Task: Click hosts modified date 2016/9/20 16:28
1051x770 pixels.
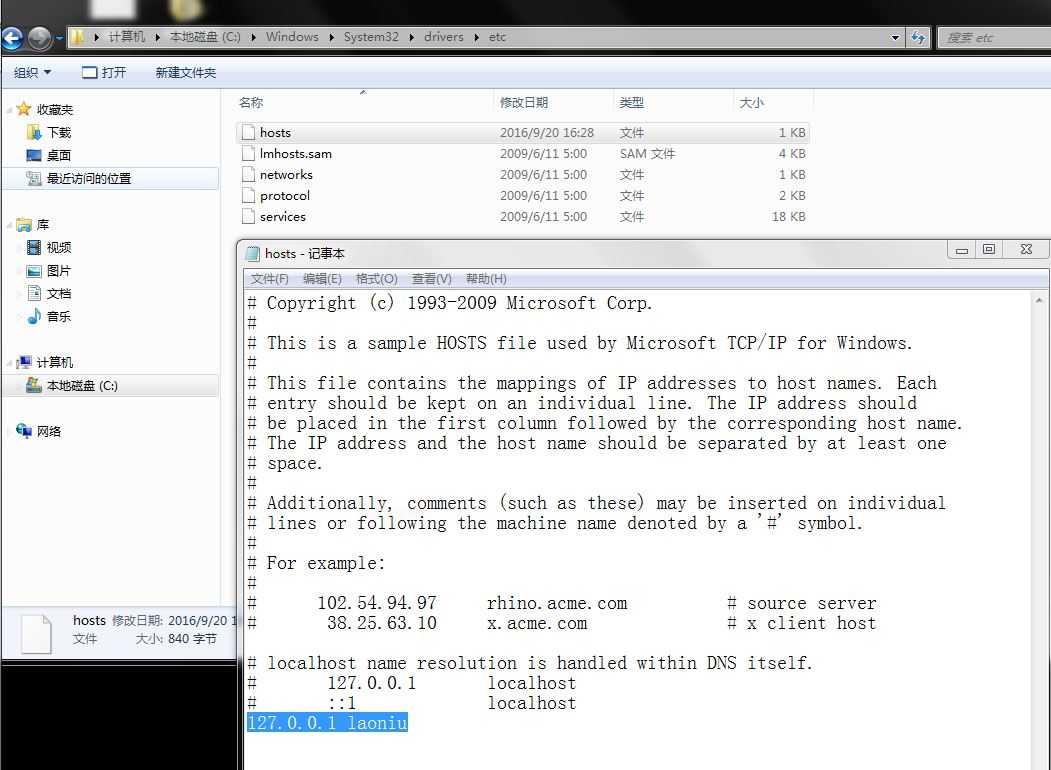Action: [x=547, y=133]
